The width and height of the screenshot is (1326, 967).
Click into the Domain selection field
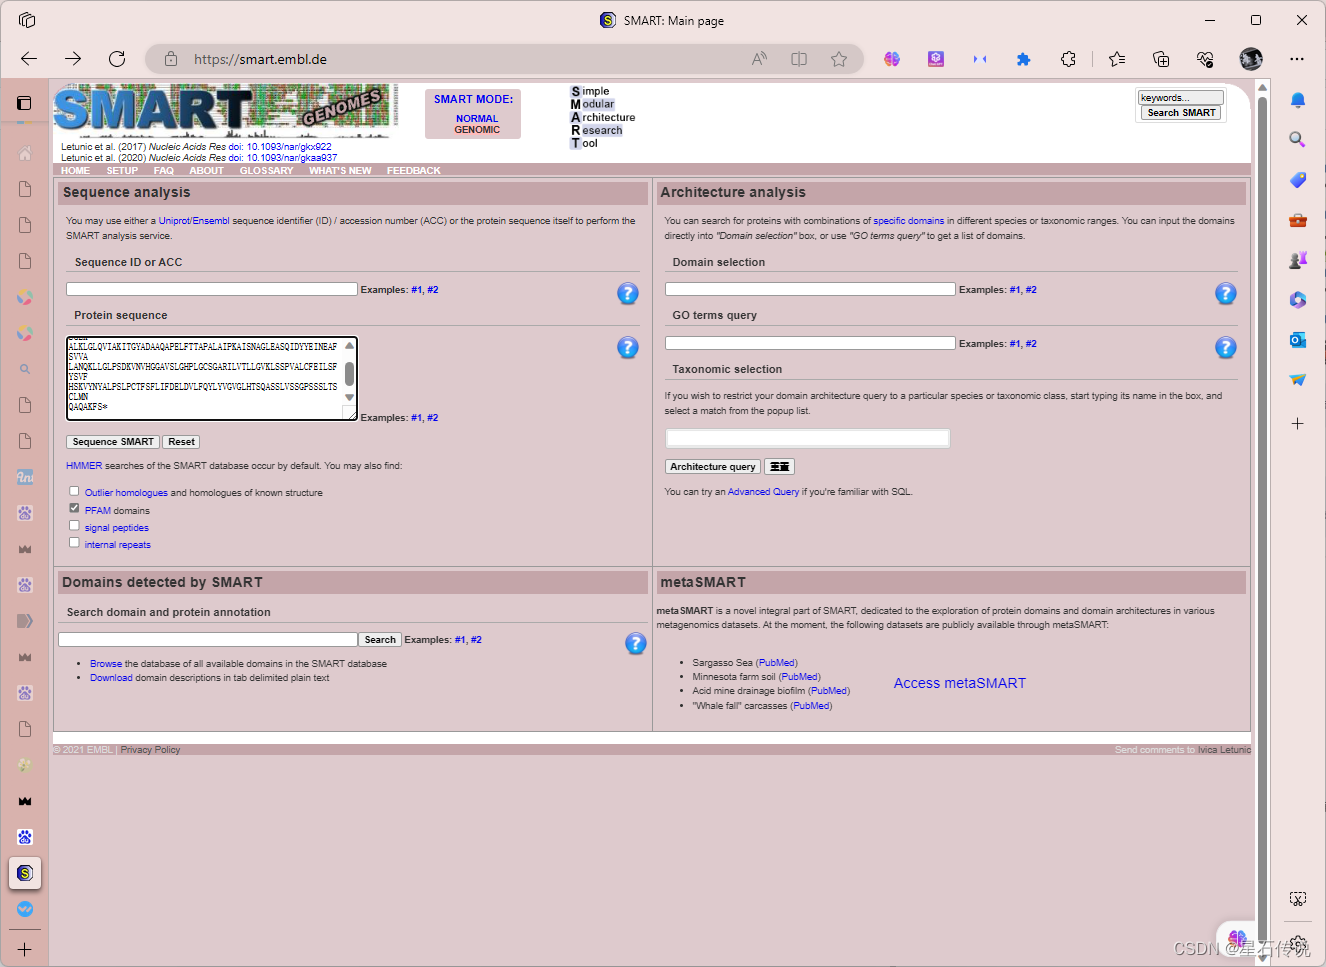pos(810,289)
